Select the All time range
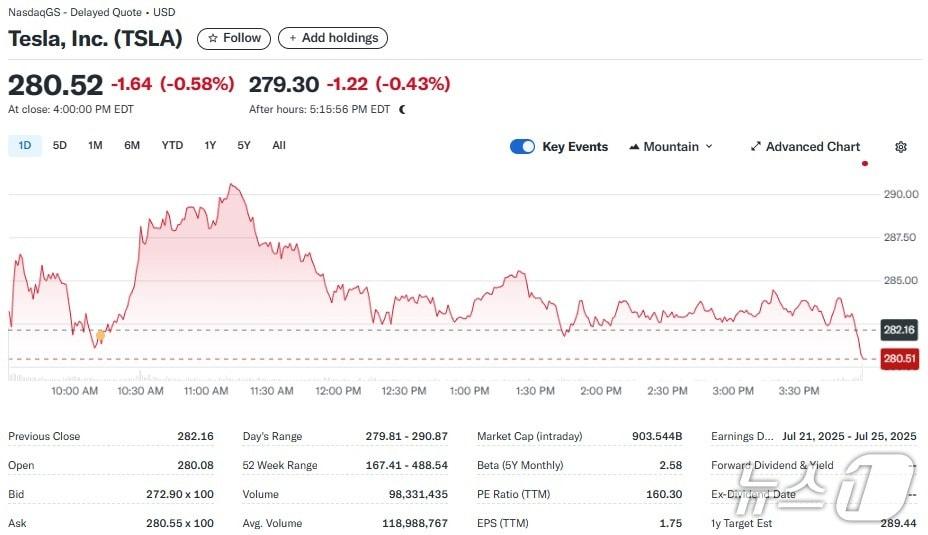 coord(279,146)
